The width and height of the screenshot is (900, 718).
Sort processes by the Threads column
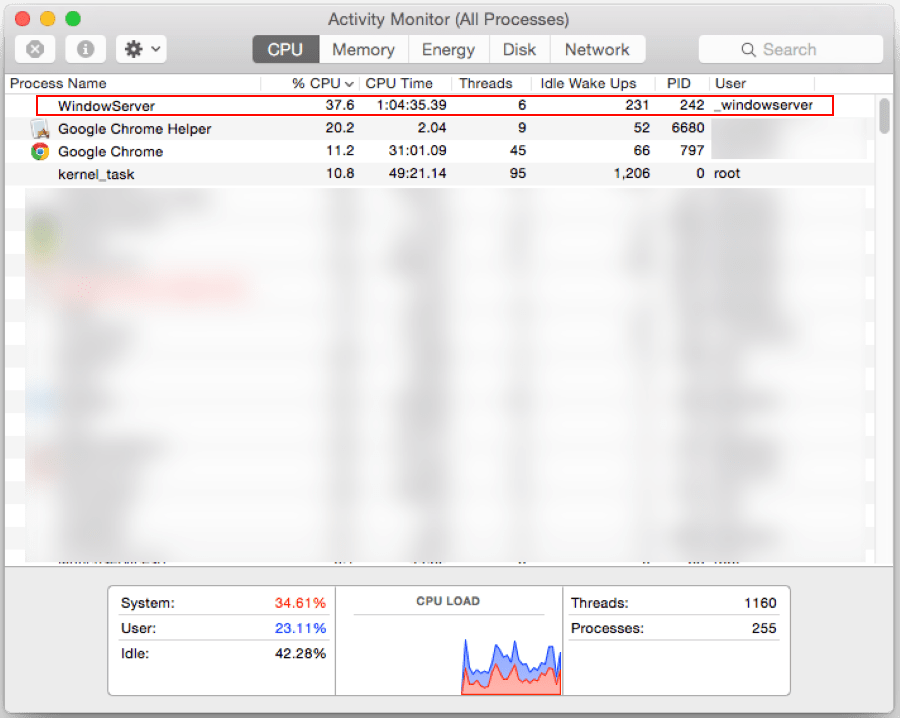487,83
